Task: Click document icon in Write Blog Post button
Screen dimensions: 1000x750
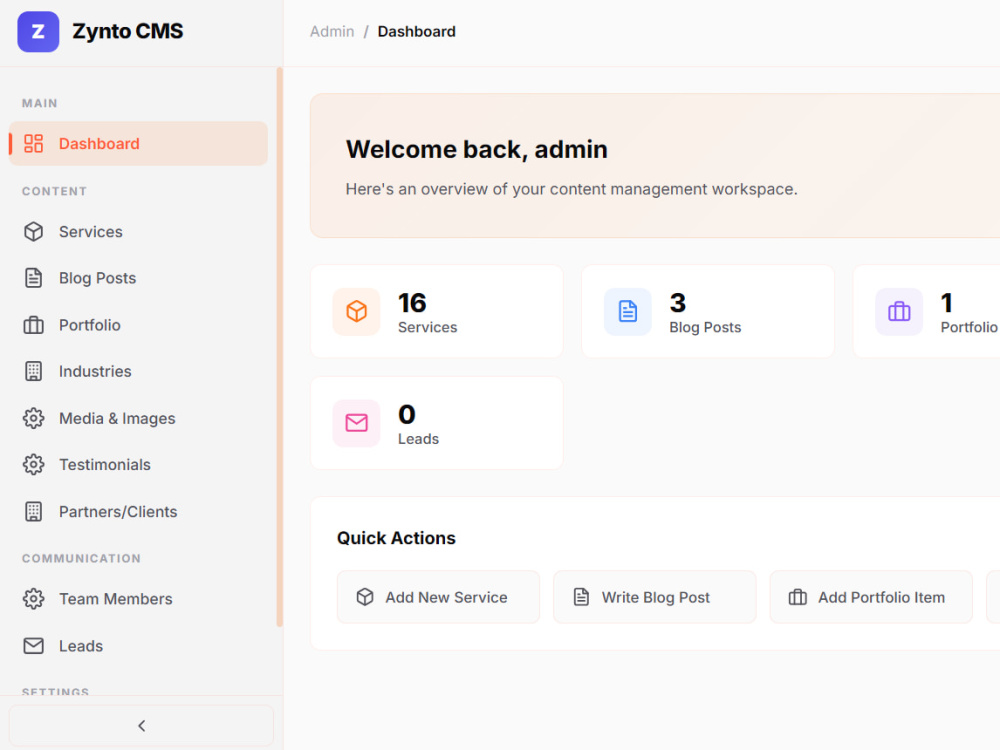Action: pos(581,597)
